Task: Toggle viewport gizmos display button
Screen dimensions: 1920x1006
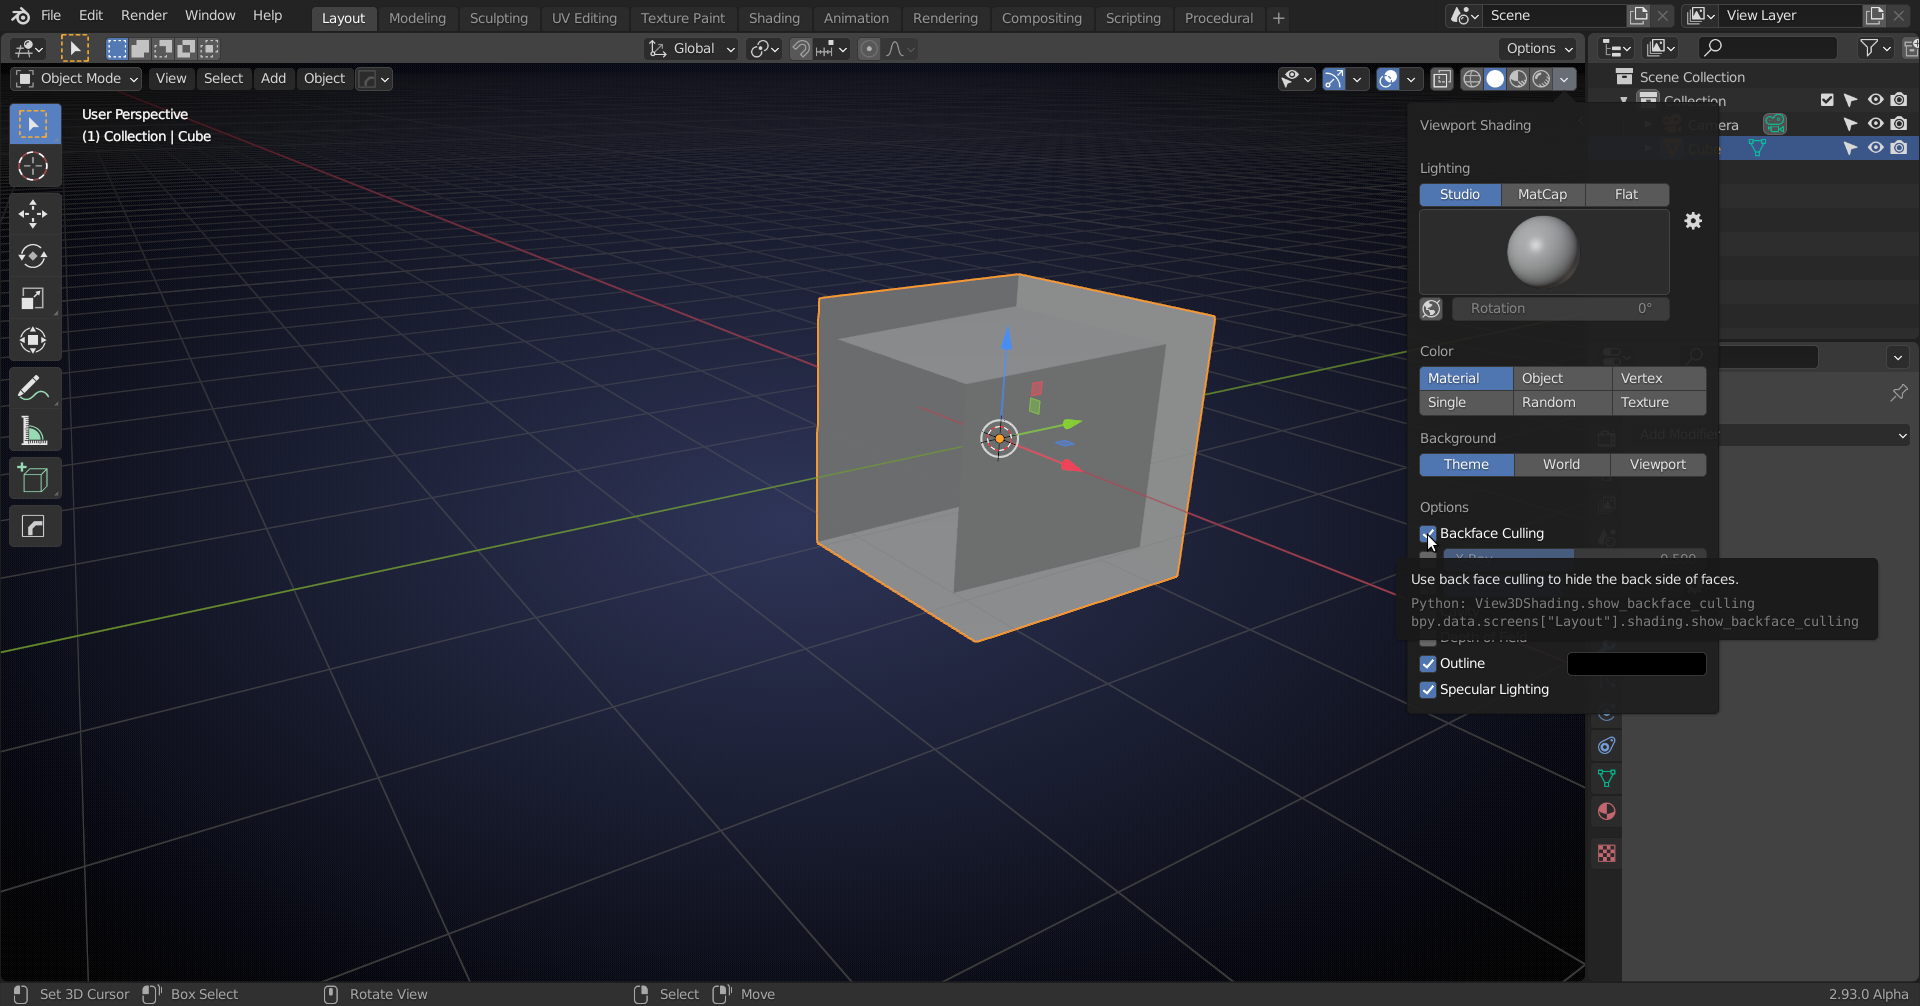Action: 1334,79
